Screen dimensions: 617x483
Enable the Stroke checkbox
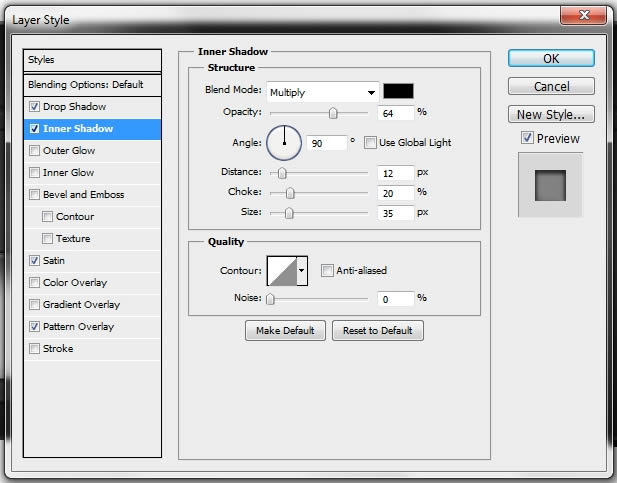(x=35, y=349)
